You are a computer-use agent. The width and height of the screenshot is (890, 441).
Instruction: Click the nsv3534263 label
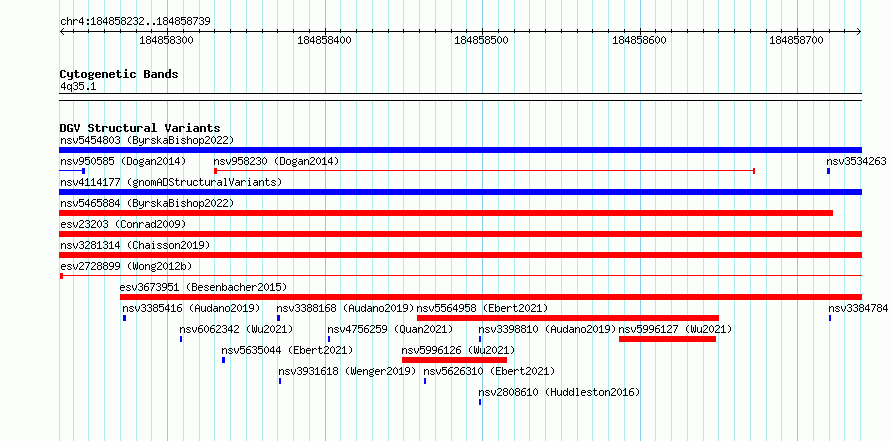856,161
